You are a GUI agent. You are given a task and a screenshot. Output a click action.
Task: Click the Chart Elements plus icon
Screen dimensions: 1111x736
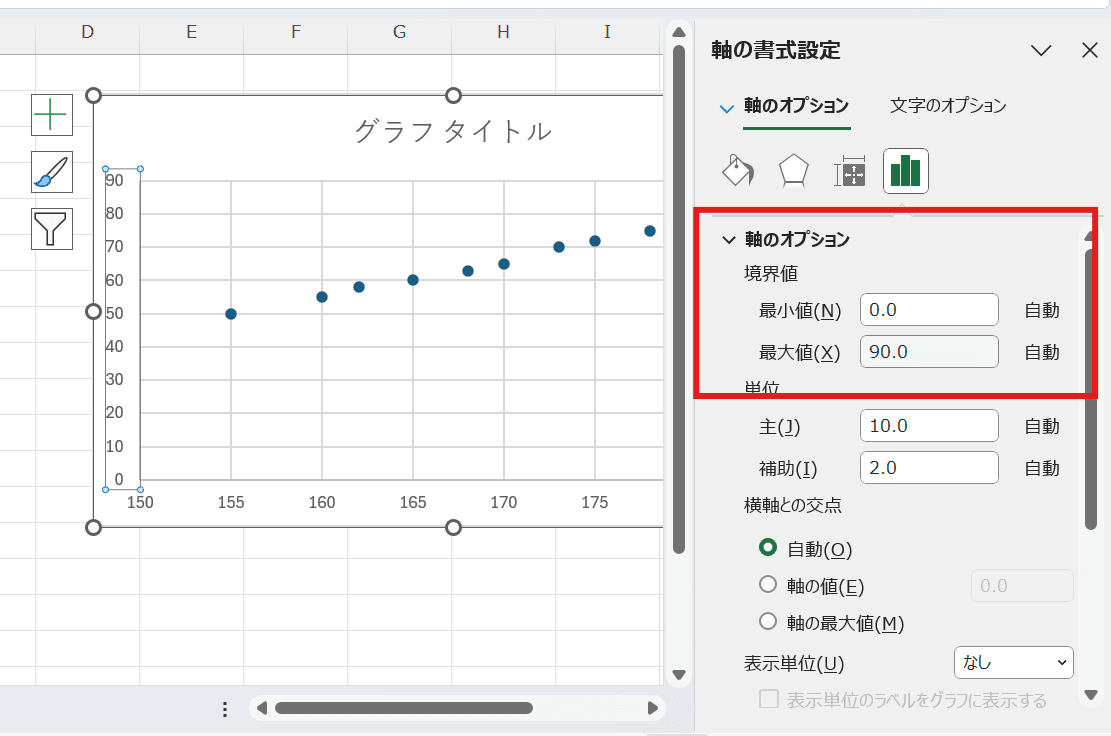(x=51, y=115)
